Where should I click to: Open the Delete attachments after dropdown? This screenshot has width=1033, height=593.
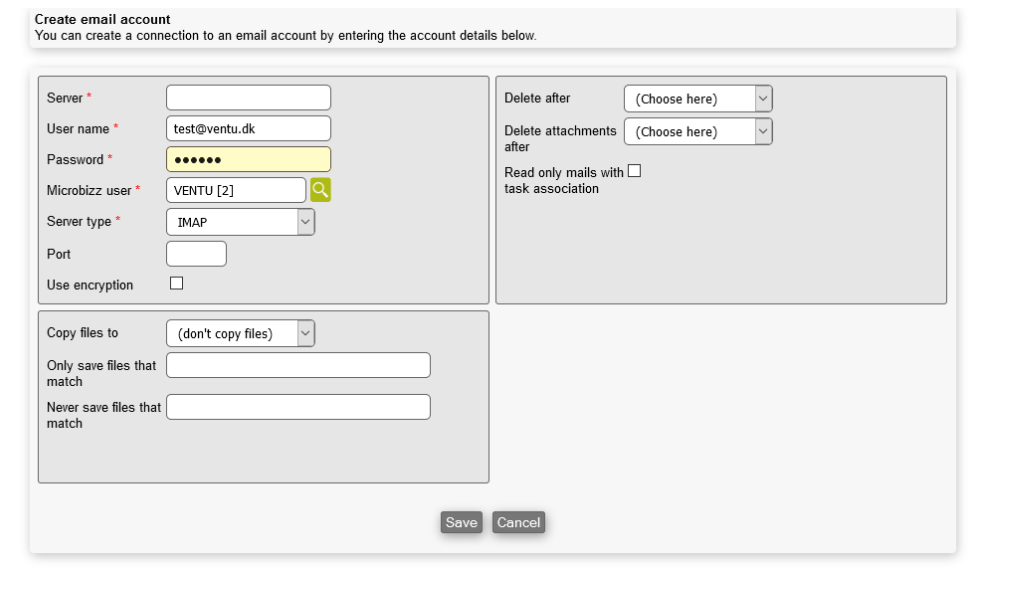pyautogui.click(x=698, y=132)
